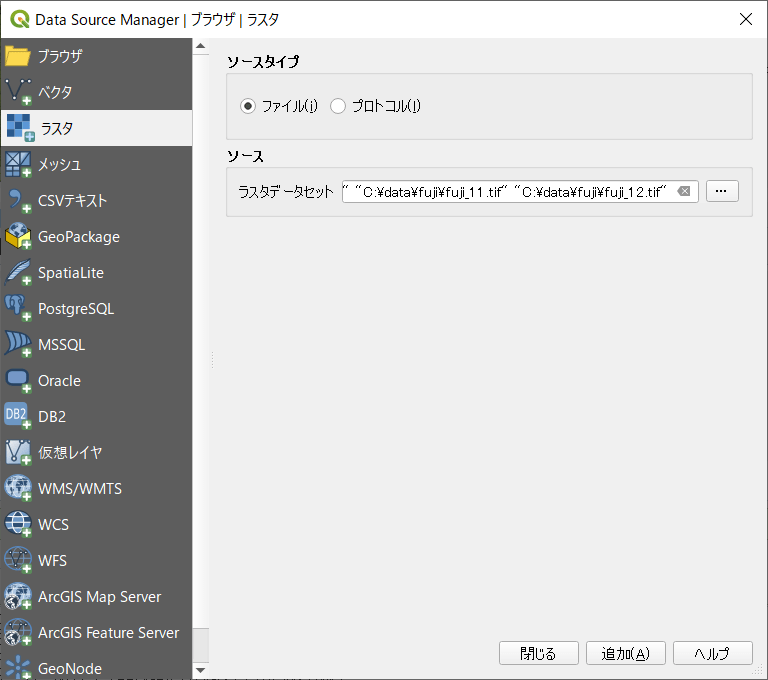This screenshot has width=768, height=680.
Task: Browse for raster files with ... button
Action: click(x=722, y=191)
